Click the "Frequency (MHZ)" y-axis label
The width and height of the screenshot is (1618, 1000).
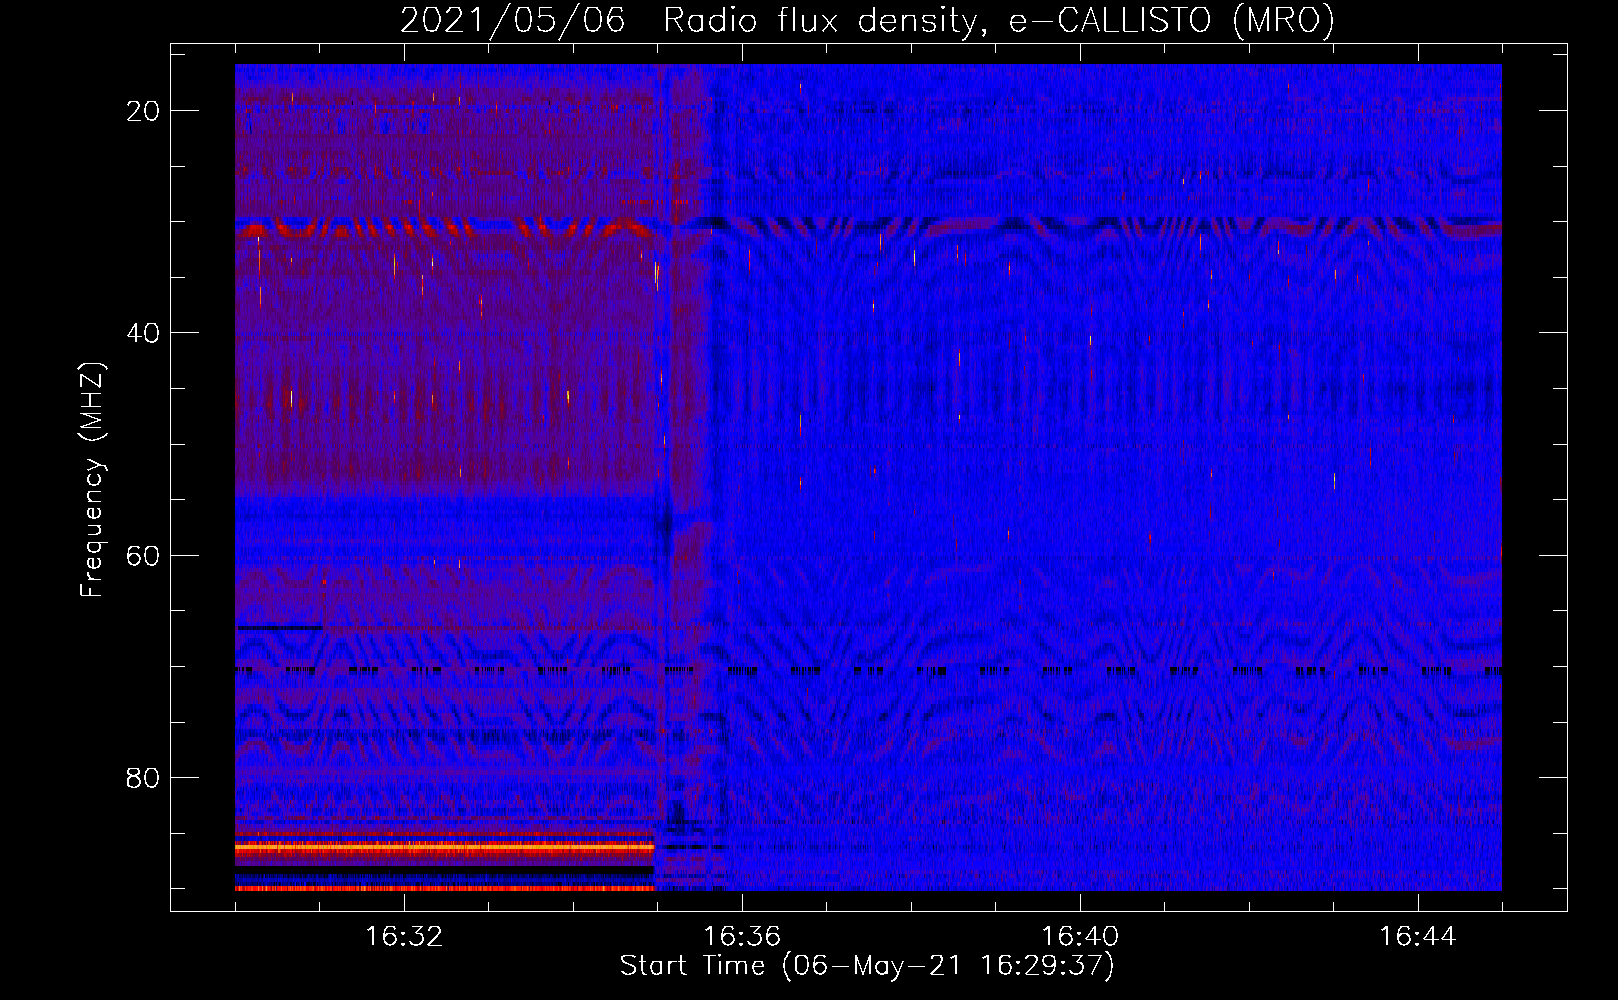click(x=92, y=479)
